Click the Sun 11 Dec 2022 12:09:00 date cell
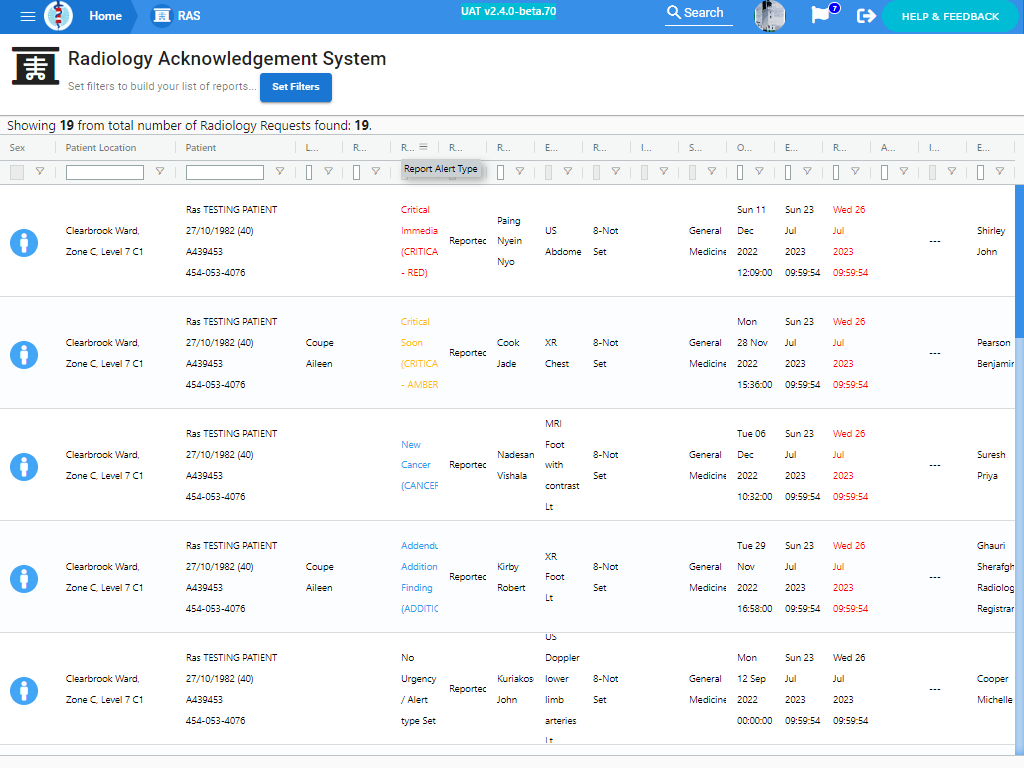 [754, 241]
